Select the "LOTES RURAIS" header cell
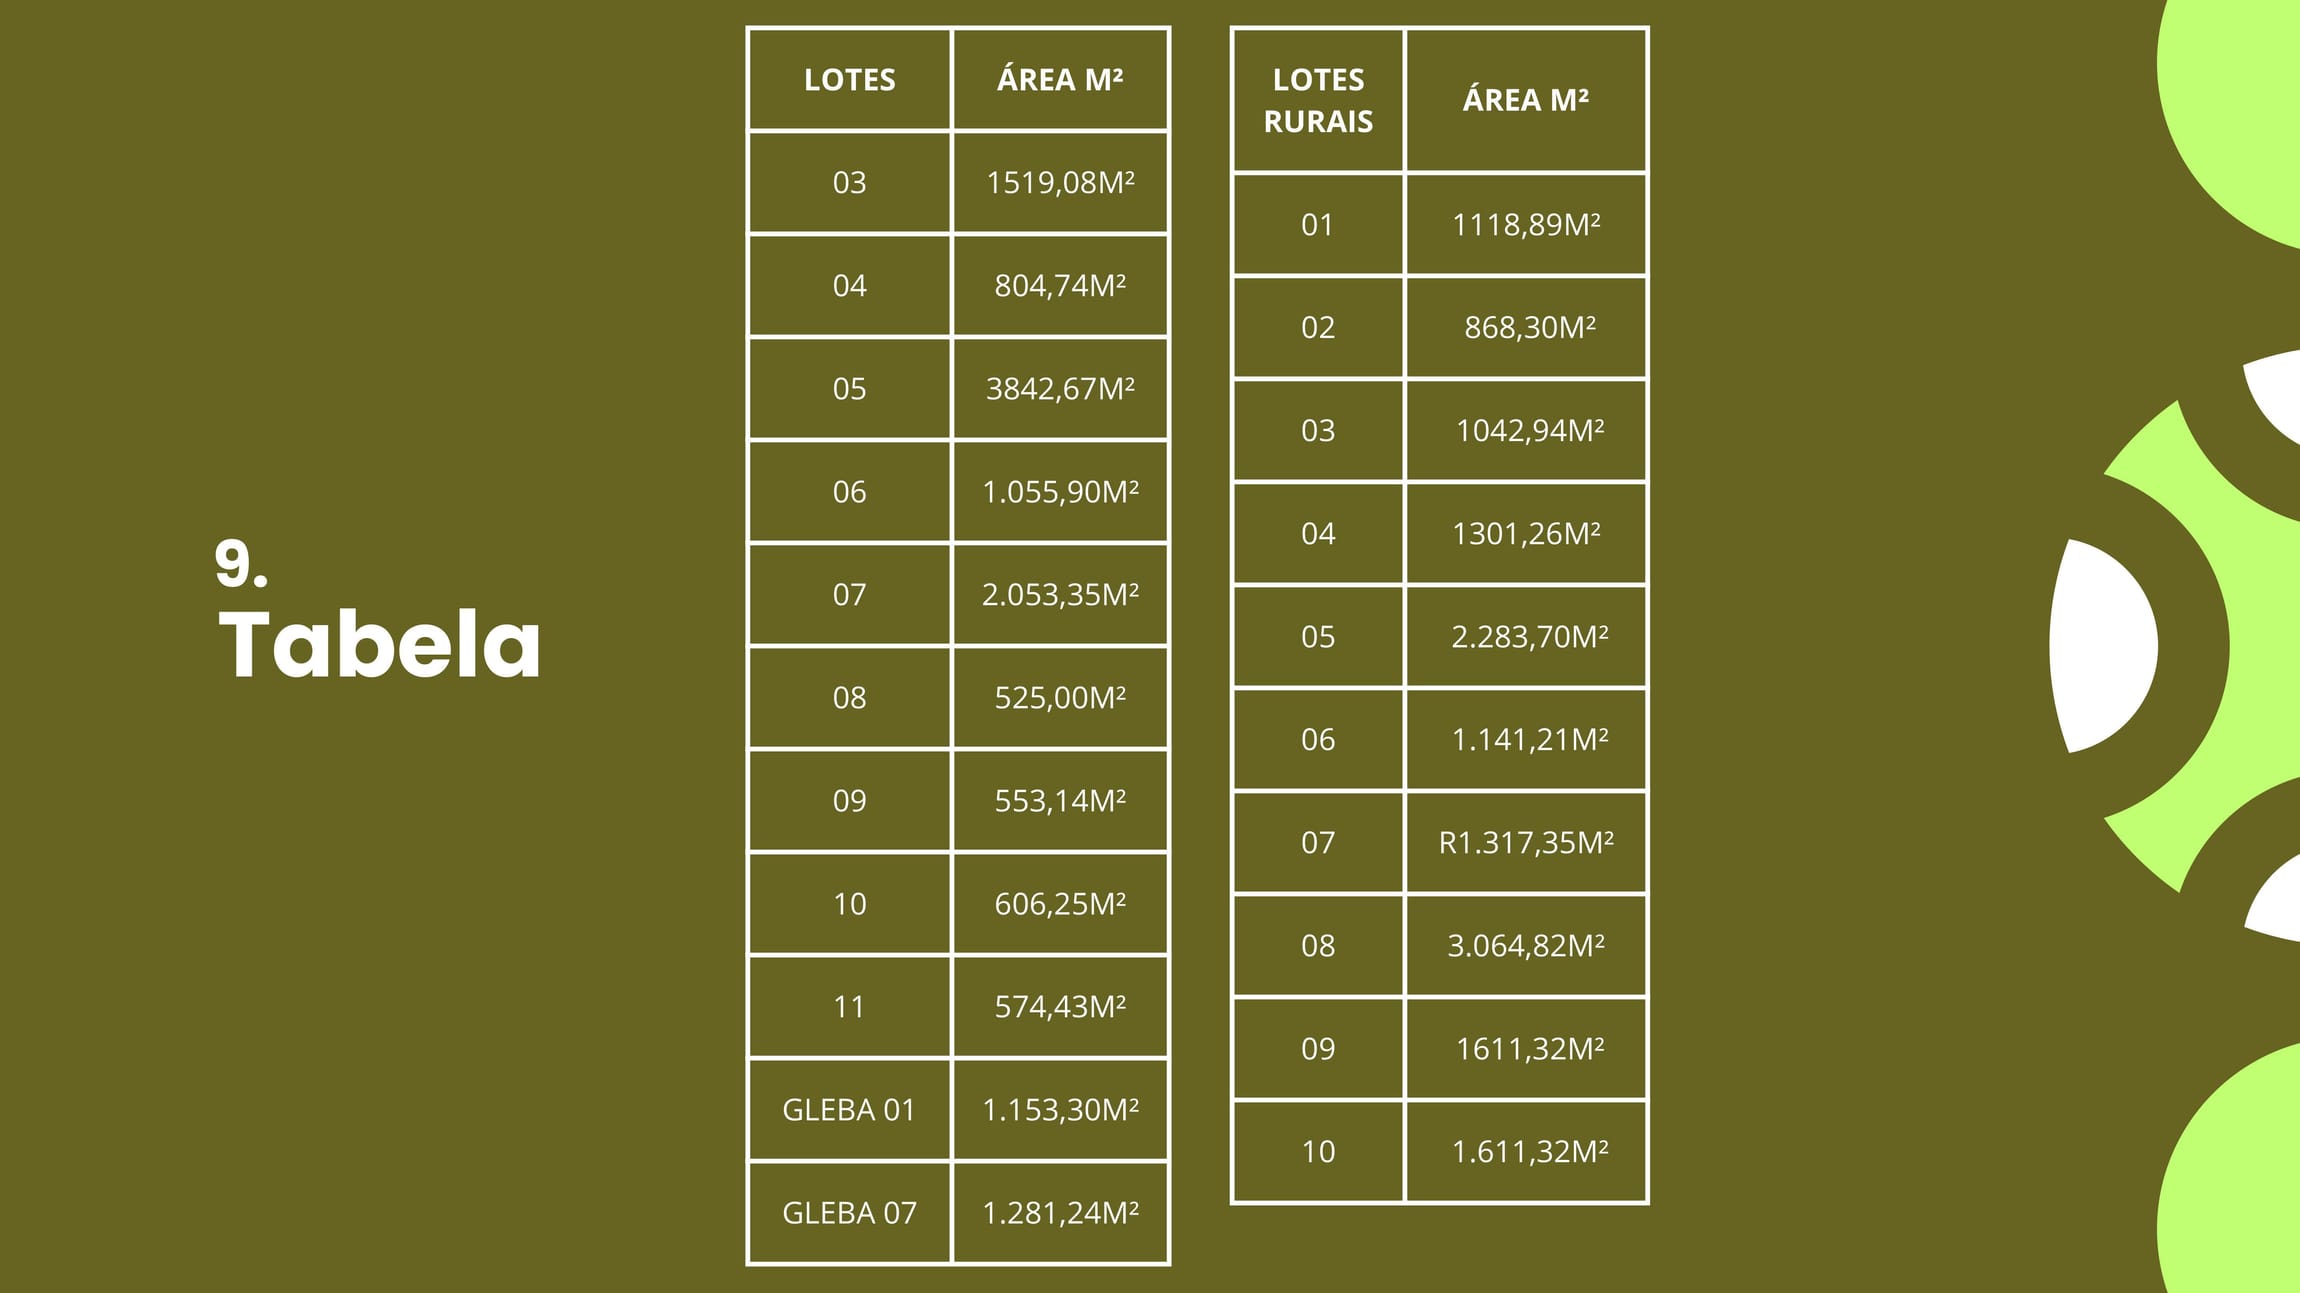The image size is (2300, 1293). tap(1317, 100)
